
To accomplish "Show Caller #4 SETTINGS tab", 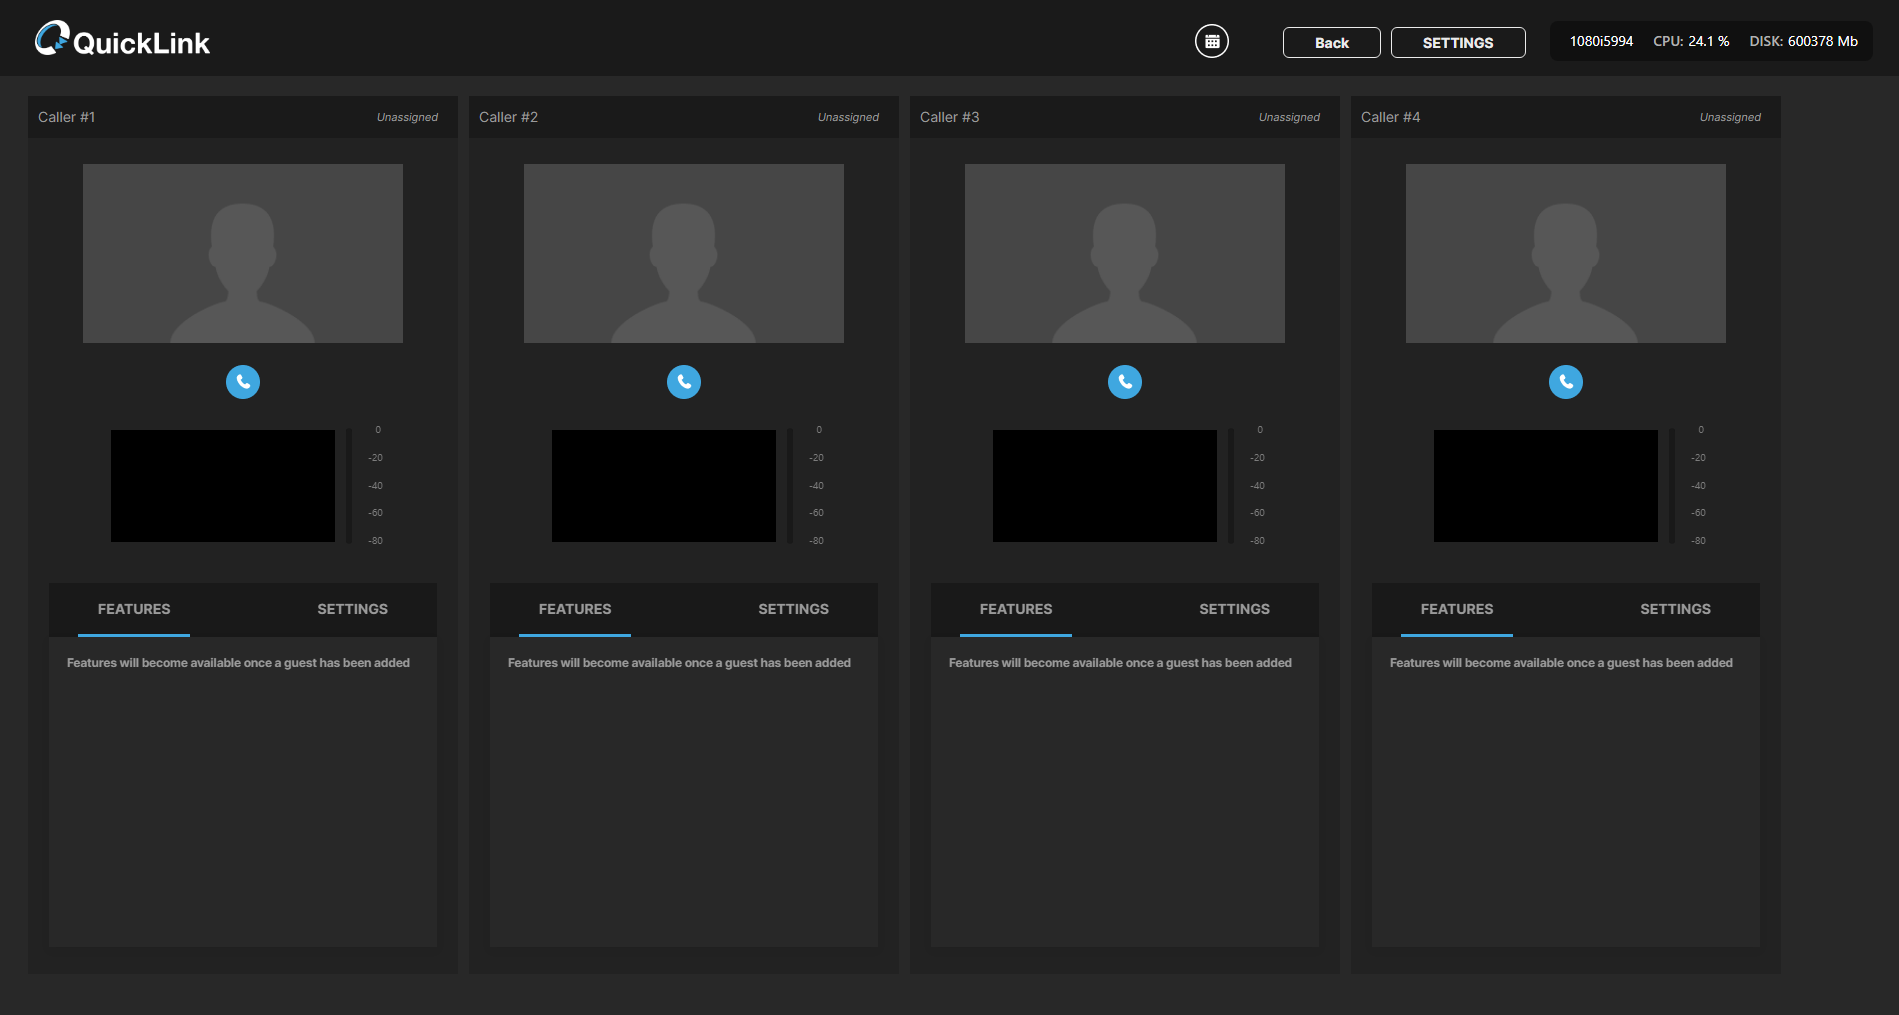I will coord(1675,609).
